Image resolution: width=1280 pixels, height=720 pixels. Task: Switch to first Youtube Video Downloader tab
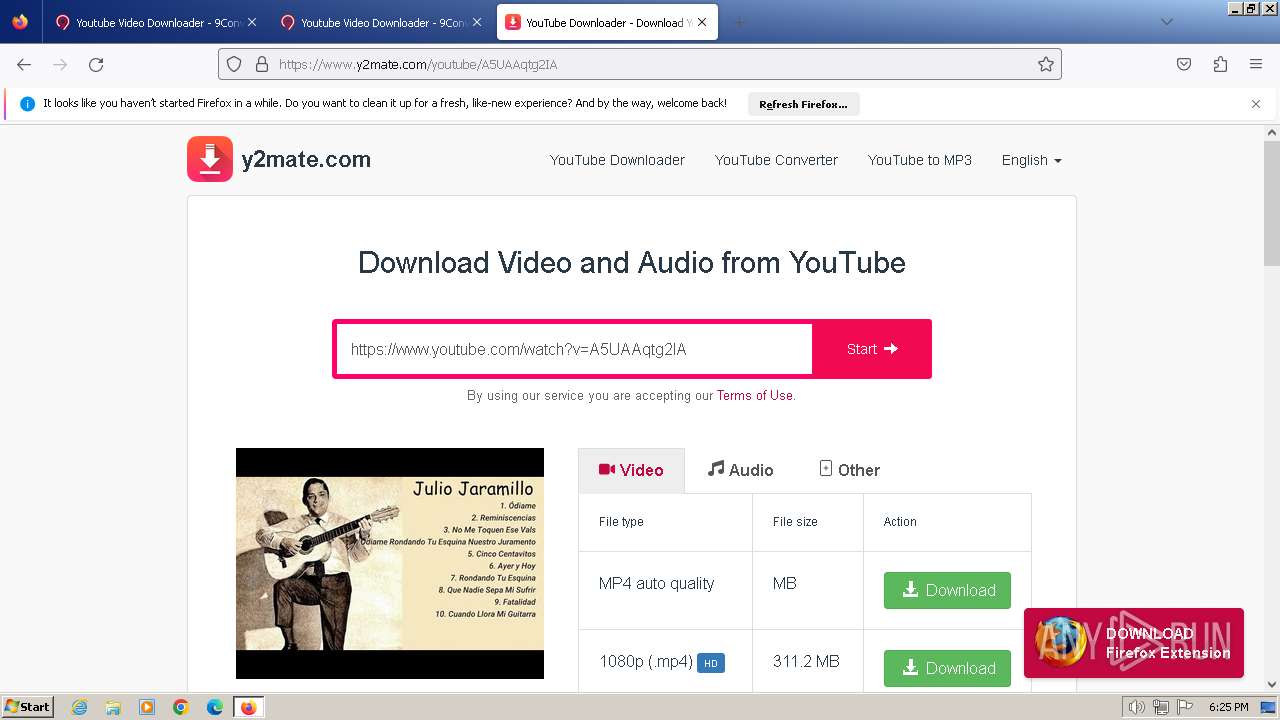156,22
